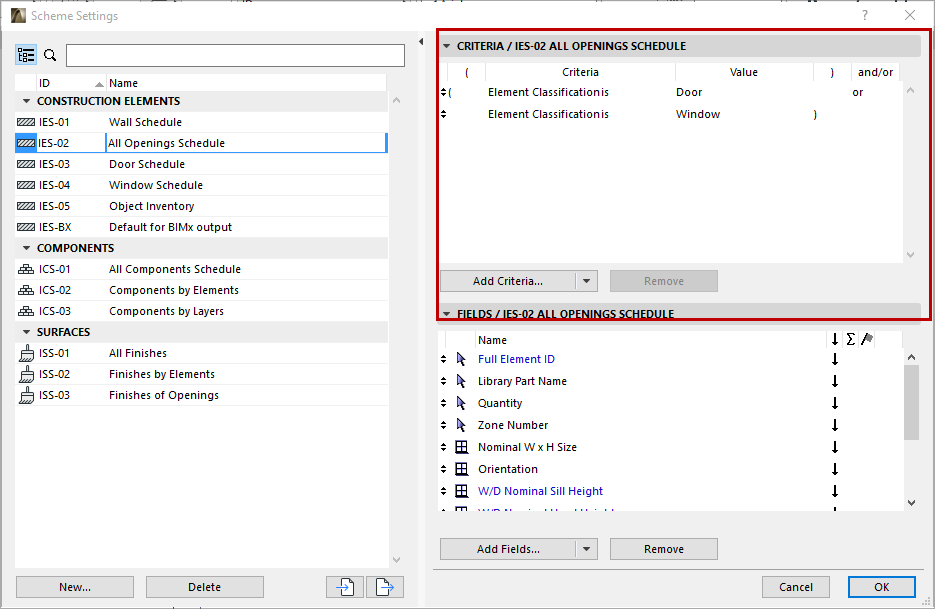Toggle sort arrow for Zone Number
This screenshot has width=935, height=609.
click(835, 425)
